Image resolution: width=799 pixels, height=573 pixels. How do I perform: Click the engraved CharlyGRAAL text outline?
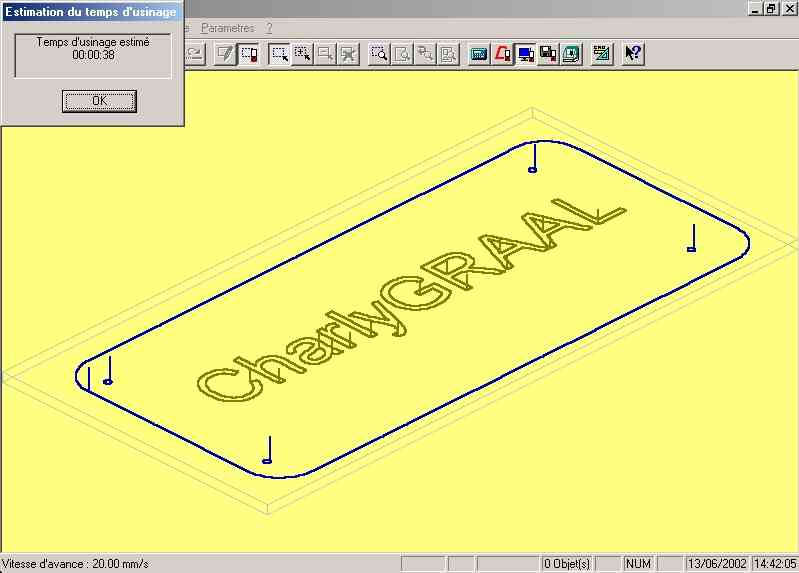411,301
